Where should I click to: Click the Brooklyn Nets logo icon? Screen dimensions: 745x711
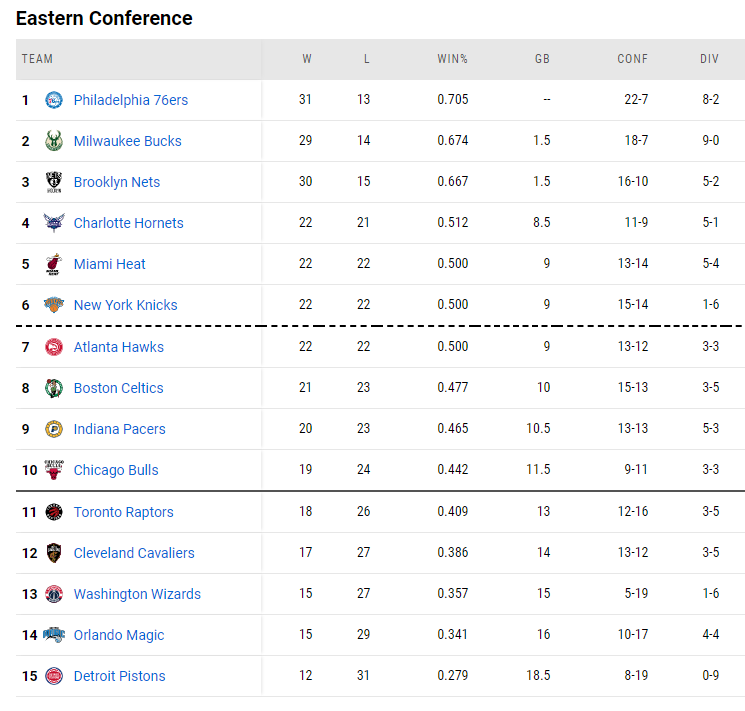coord(54,182)
